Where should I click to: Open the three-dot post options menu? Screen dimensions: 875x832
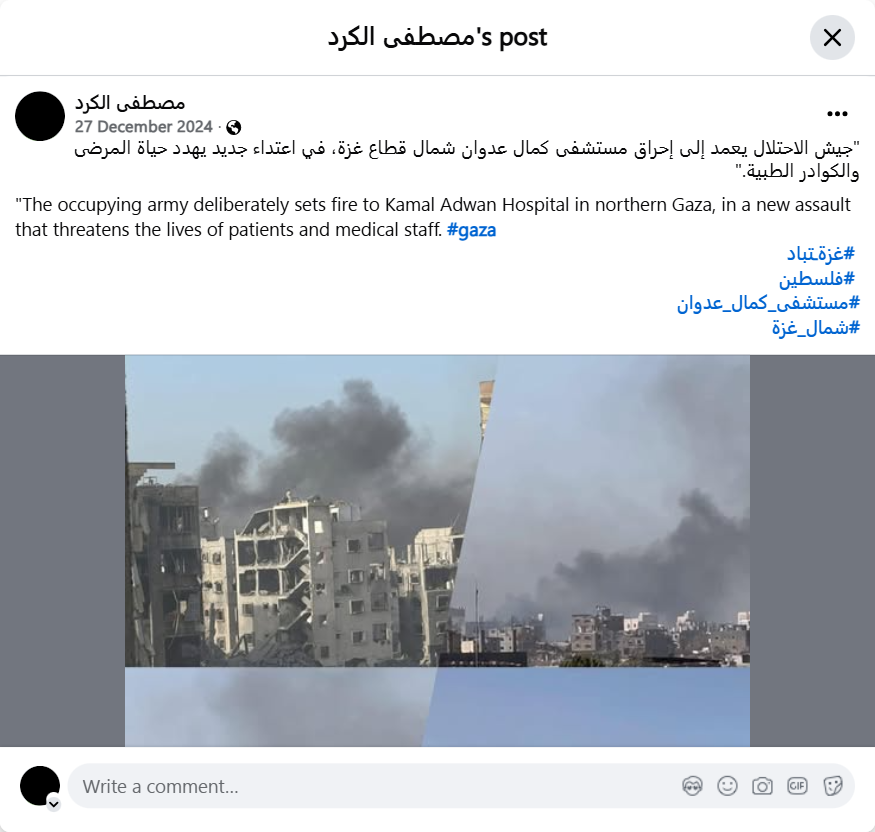pyautogui.click(x=837, y=114)
